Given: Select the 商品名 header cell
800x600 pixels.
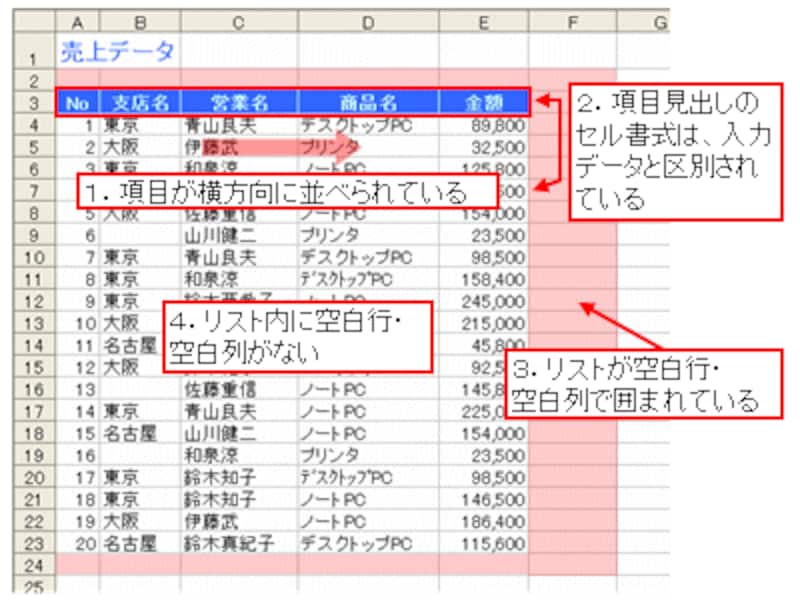Looking at the screenshot, I should (368, 102).
